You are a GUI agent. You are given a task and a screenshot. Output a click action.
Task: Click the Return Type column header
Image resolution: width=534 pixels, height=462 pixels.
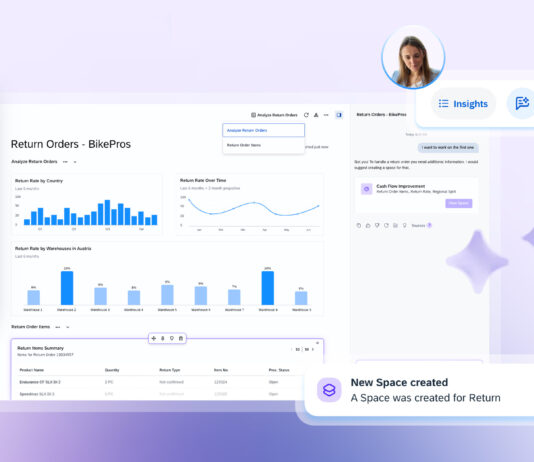point(170,370)
